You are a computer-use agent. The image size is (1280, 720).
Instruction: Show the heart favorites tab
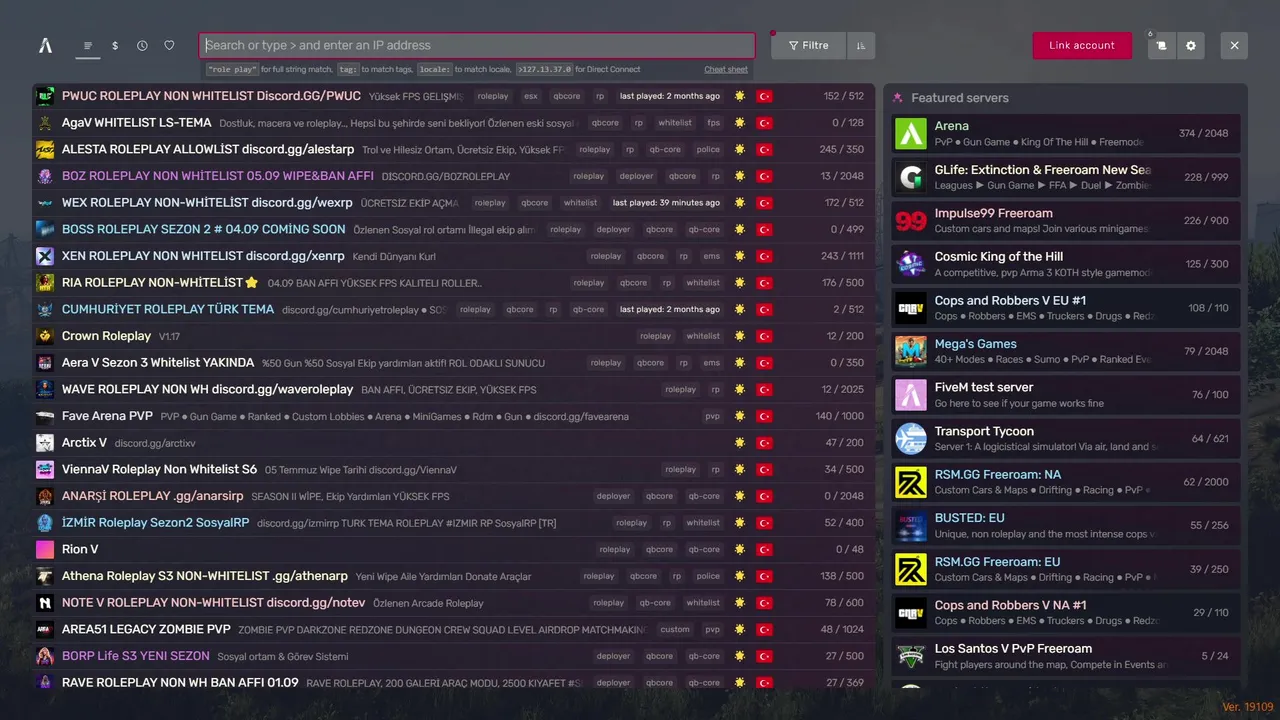coord(169,45)
